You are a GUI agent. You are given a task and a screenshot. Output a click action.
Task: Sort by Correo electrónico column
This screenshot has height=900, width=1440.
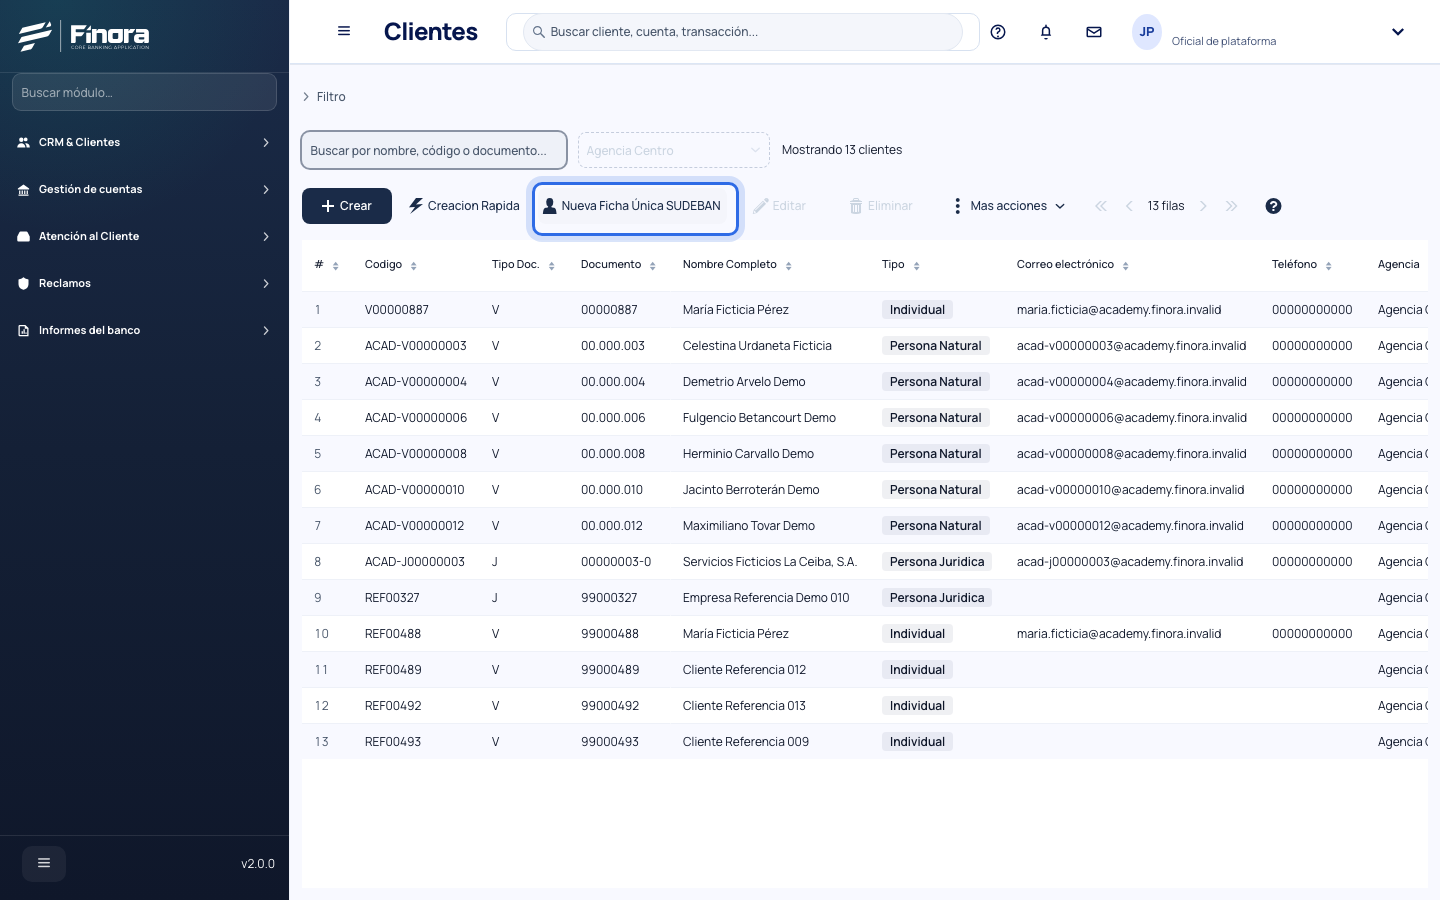pos(1125,266)
